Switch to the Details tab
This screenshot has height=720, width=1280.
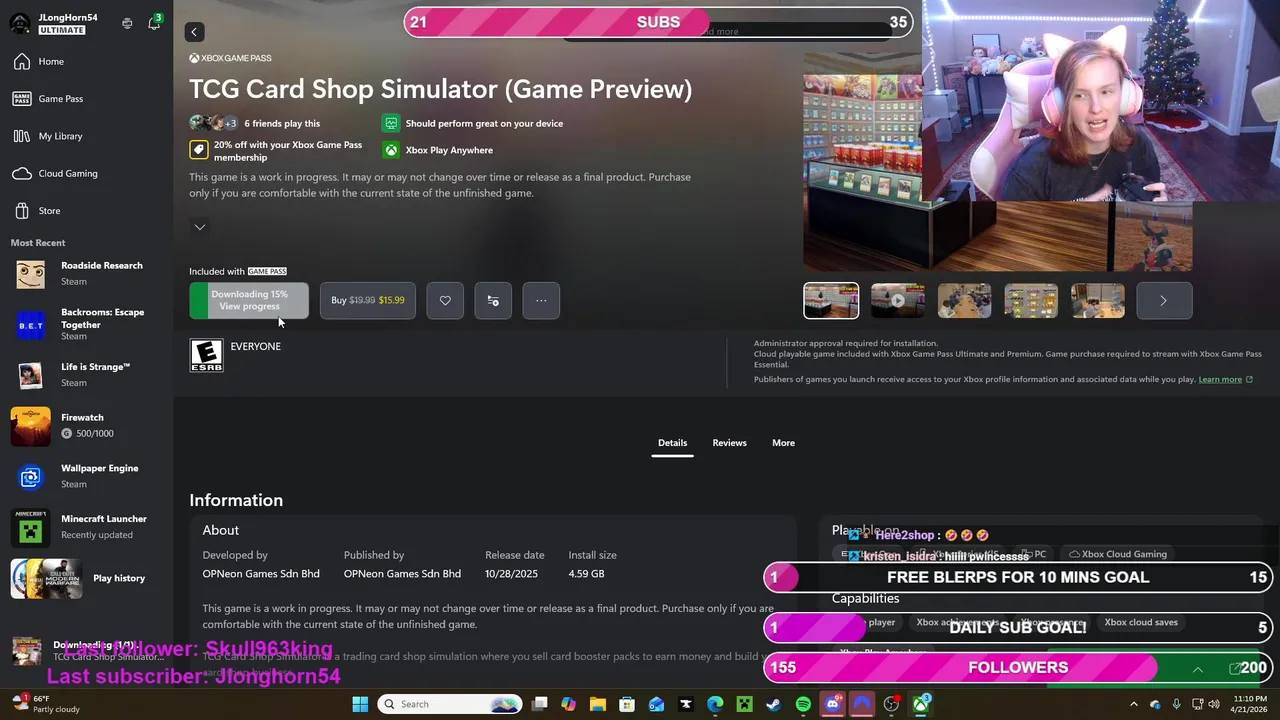click(x=672, y=443)
